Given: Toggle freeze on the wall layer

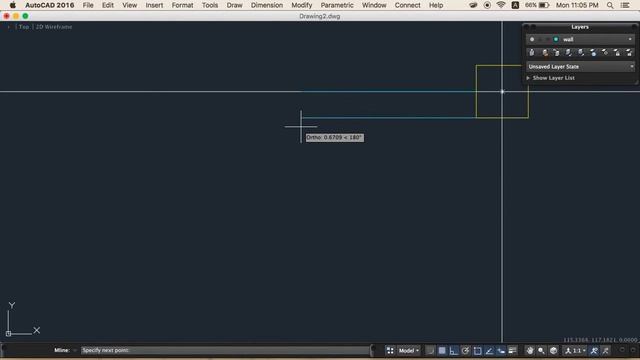Looking at the screenshot, I should [540, 39].
